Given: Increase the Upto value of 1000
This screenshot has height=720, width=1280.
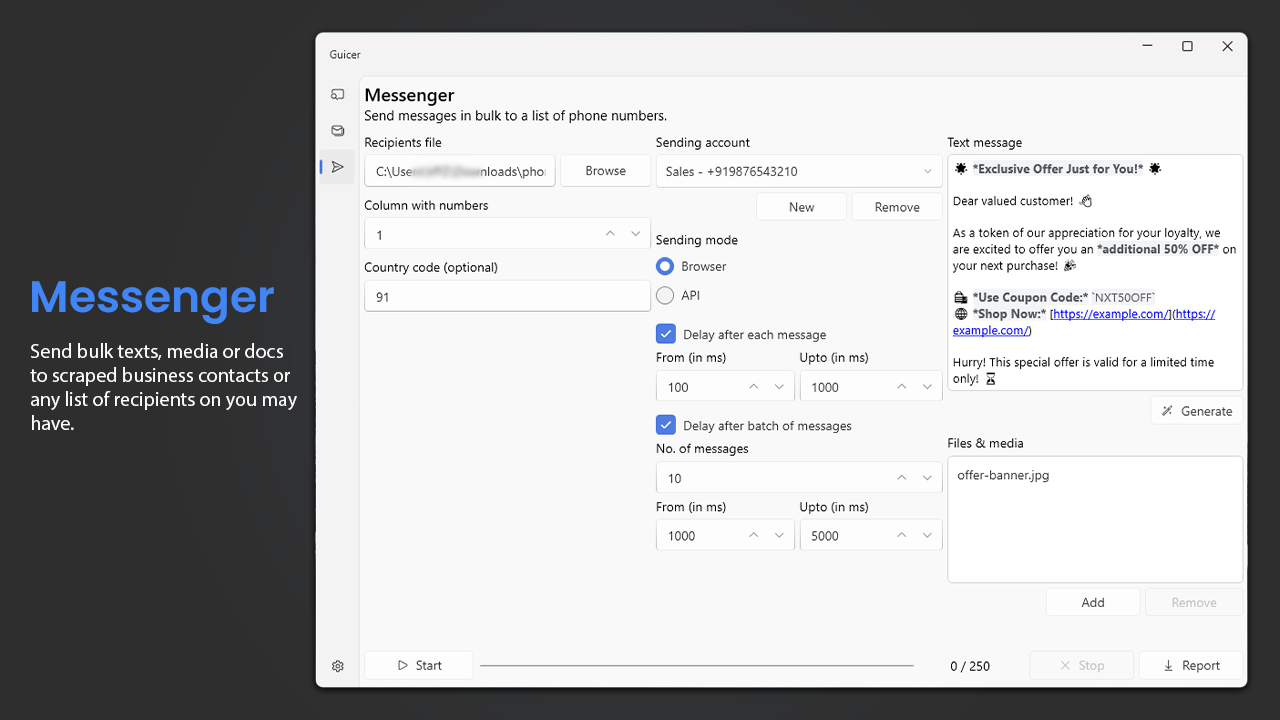Looking at the screenshot, I should 902,386.
